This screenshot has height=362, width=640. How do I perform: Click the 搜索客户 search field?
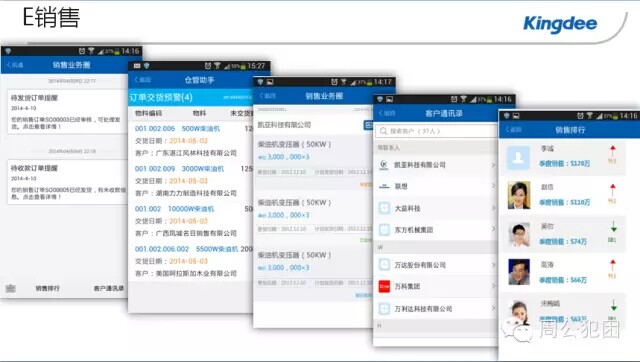point(436,131)
